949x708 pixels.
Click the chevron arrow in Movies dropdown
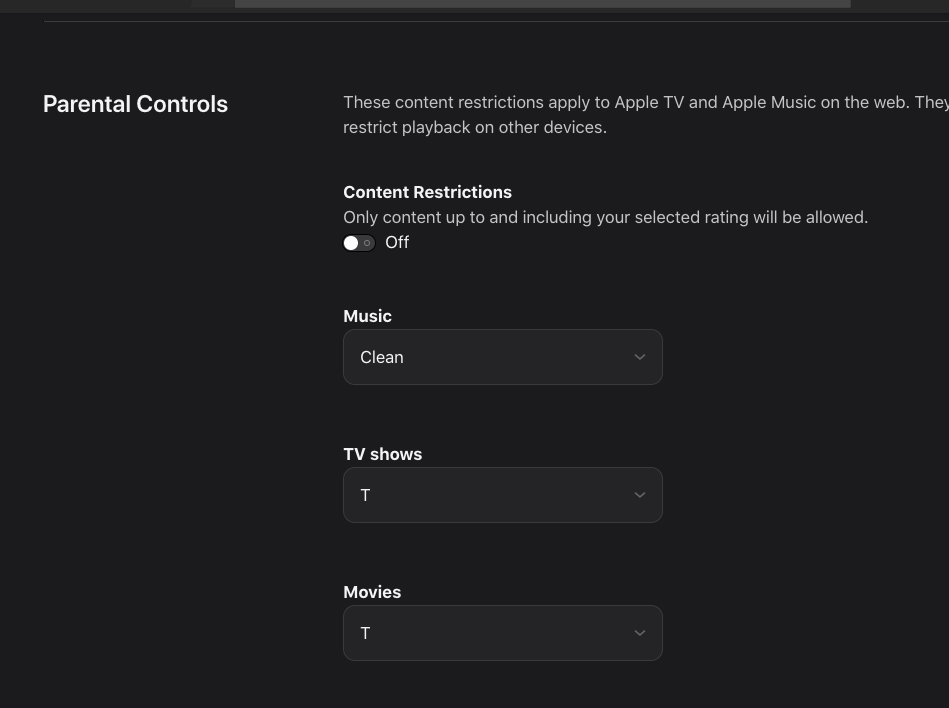[x=640, y=633]
